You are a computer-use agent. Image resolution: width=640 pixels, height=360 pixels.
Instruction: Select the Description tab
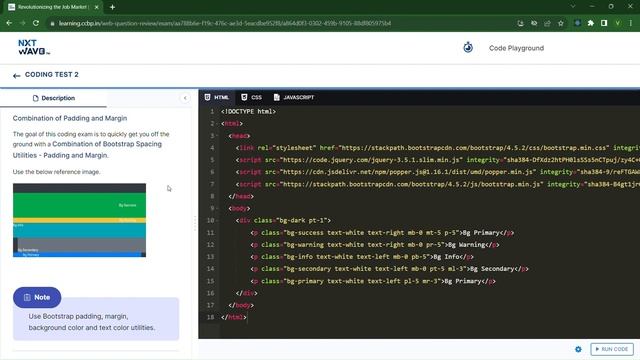[x=53, y=98]
